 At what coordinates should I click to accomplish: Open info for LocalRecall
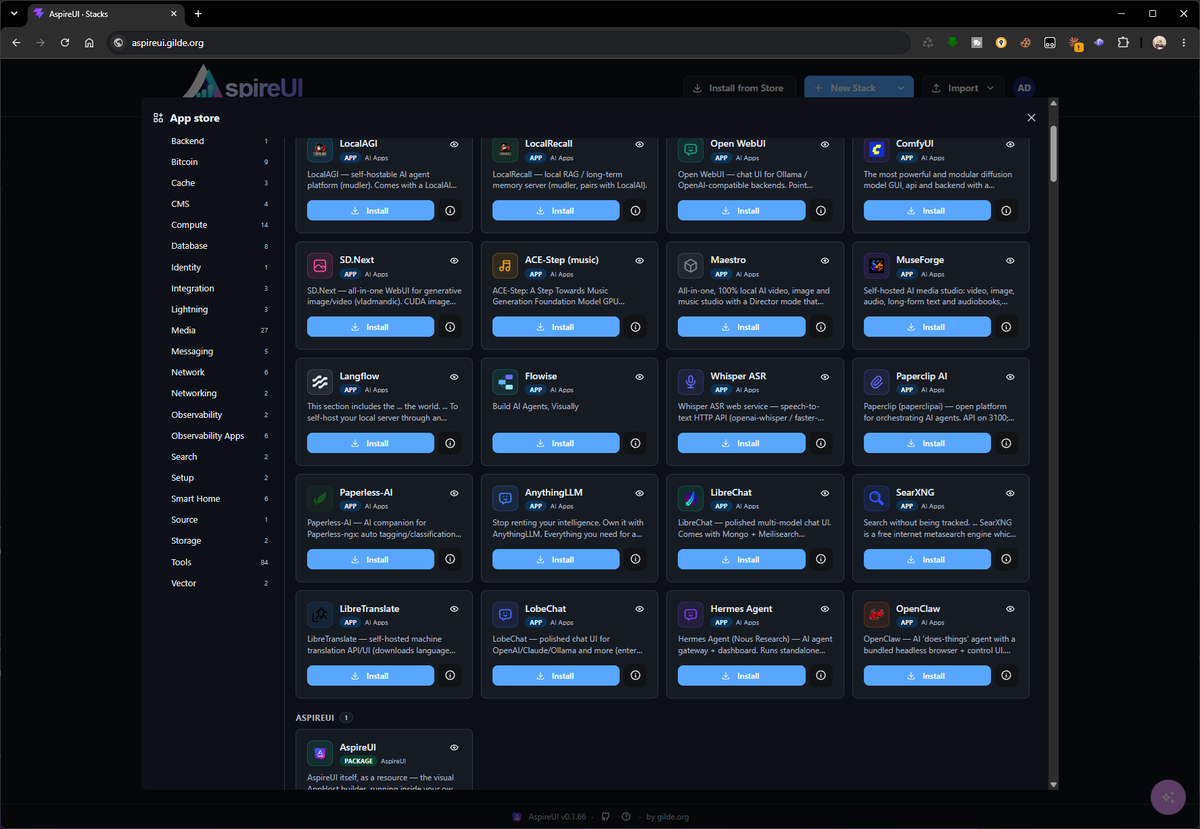635,211
